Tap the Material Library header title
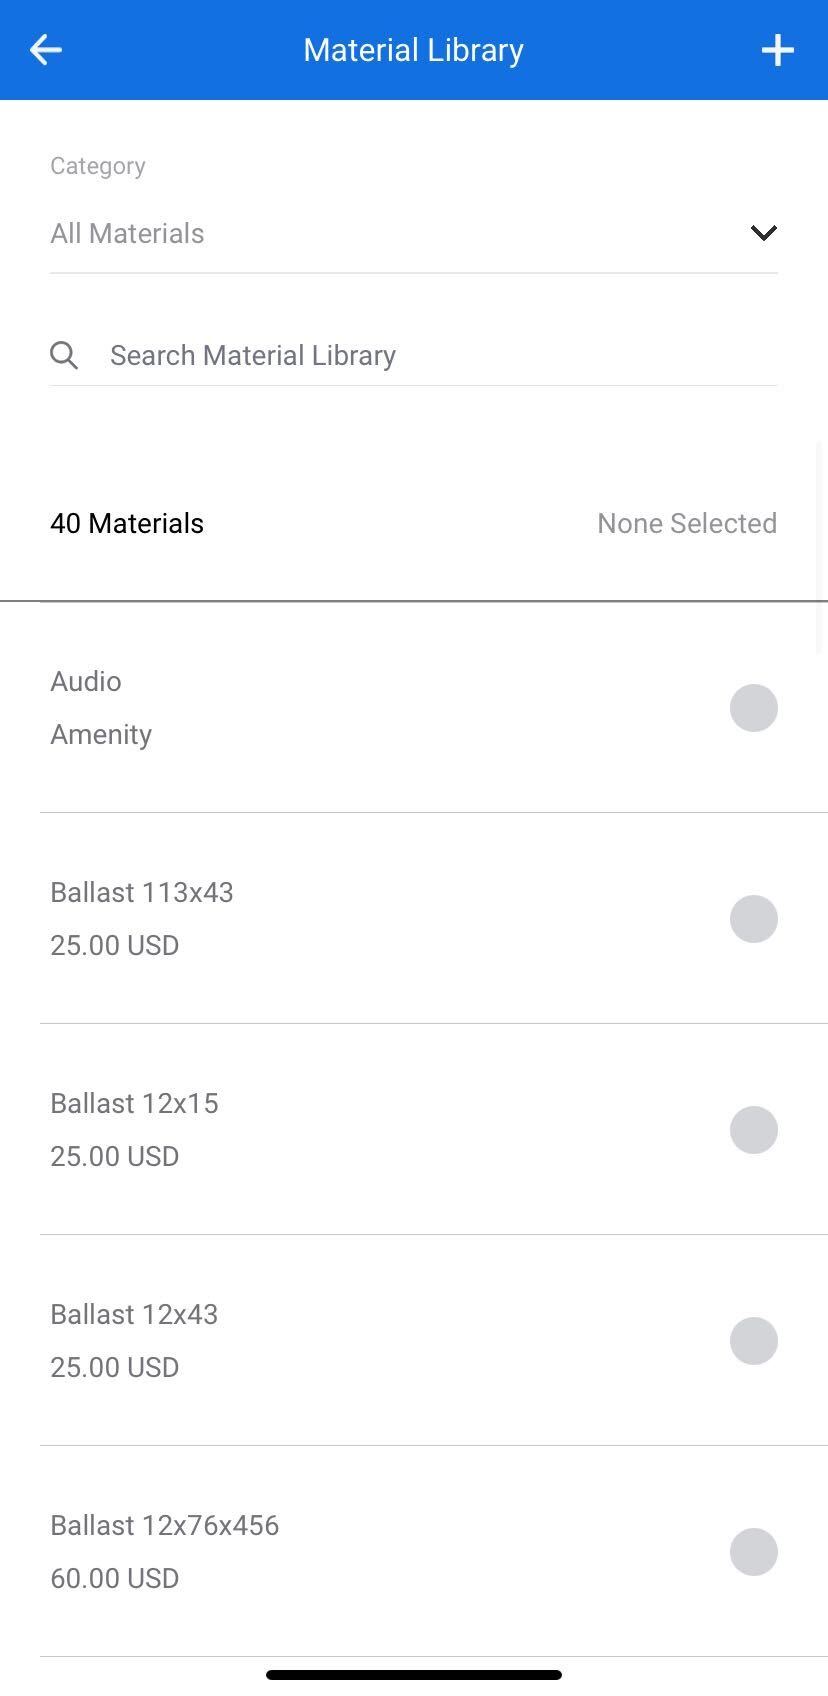The height and width of the screenshot is (1696, 828). pos(413,50)
